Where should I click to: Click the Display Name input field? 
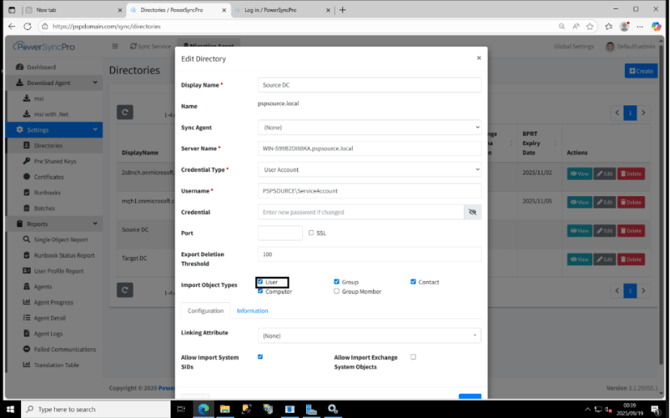click(370, 85)
